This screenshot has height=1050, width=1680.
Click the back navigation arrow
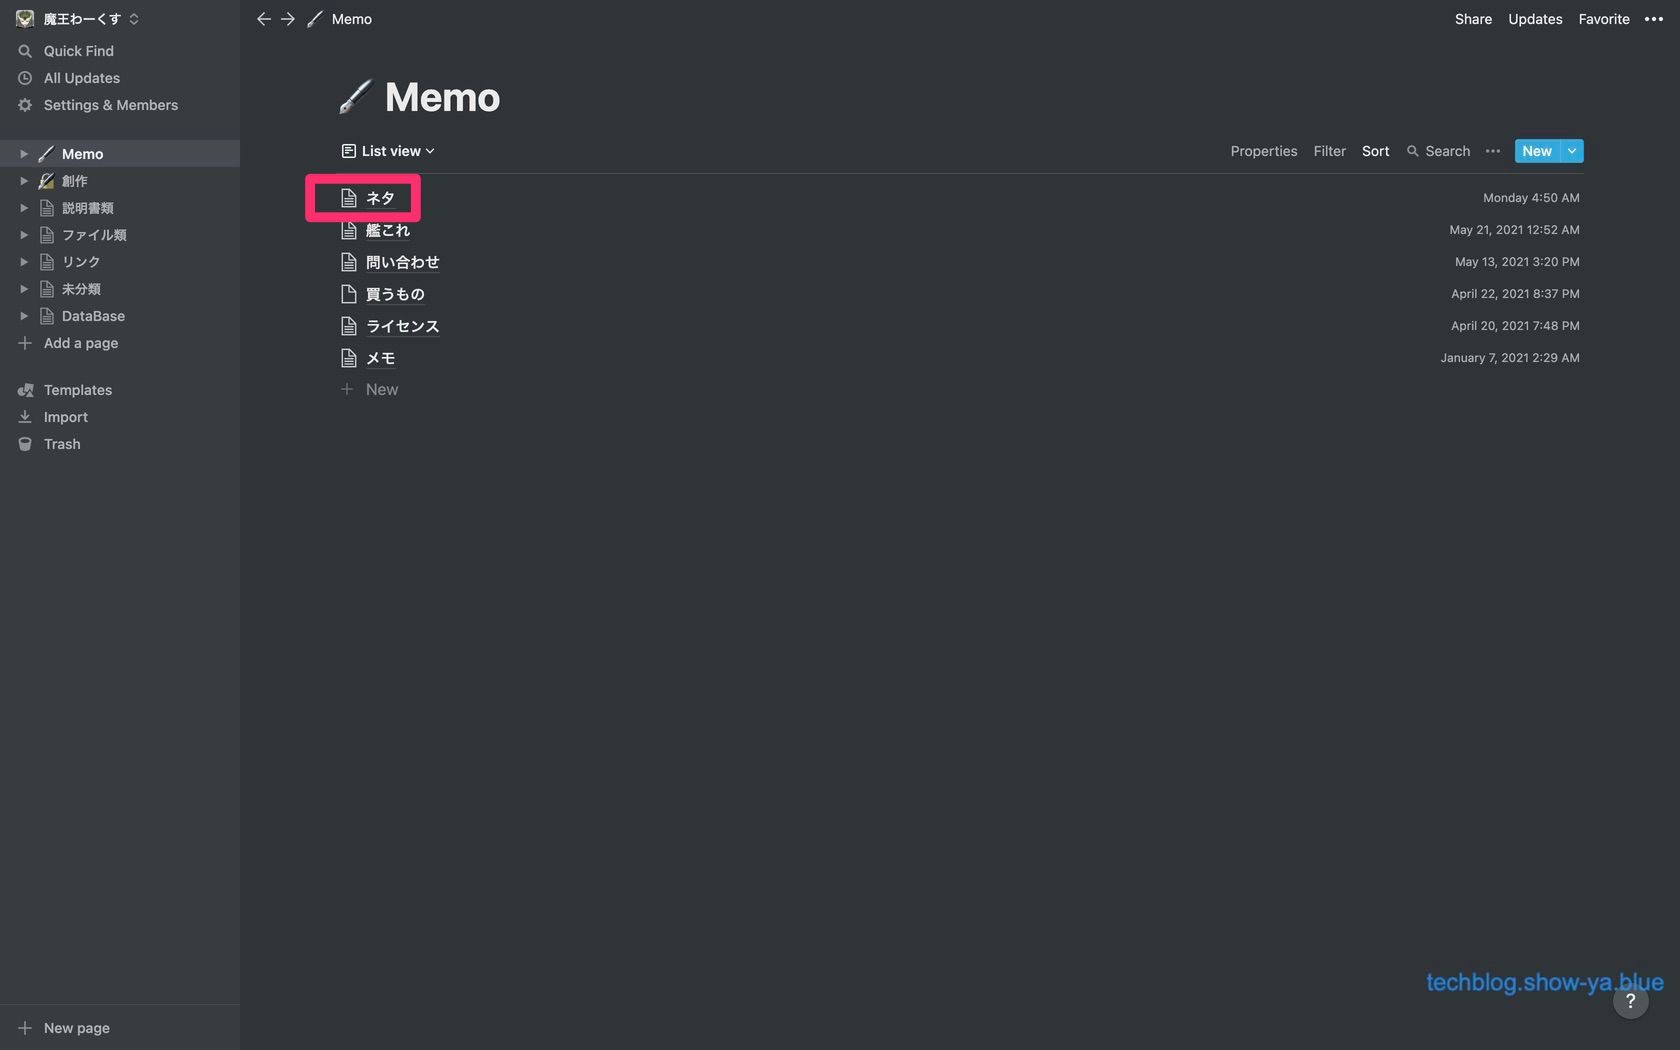click(x=263, y=19)
